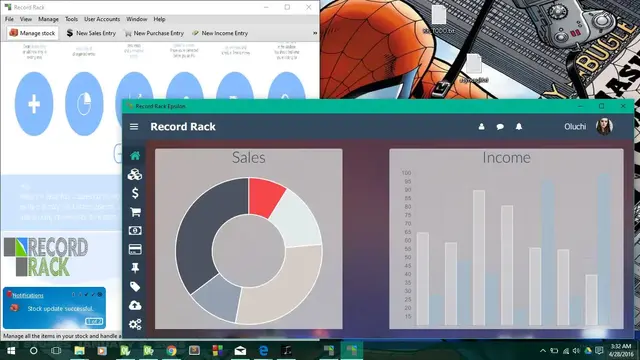Select the pushpin icon in sidebar
Viewport: 640px width, 360px height.
click(135, 268)
